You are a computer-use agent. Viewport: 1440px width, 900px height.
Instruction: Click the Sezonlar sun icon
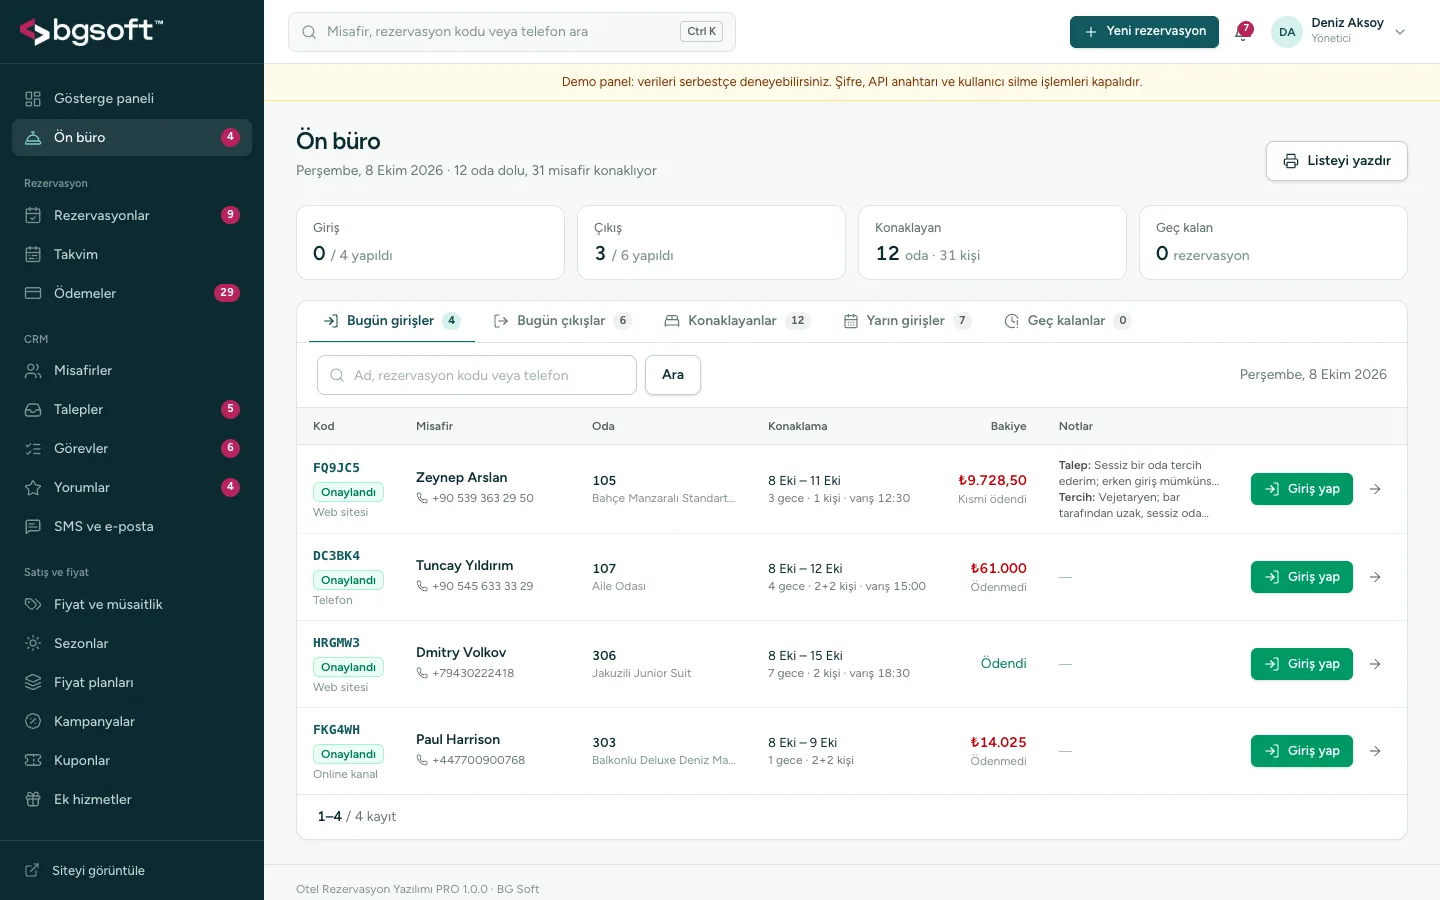pos(33,644)
